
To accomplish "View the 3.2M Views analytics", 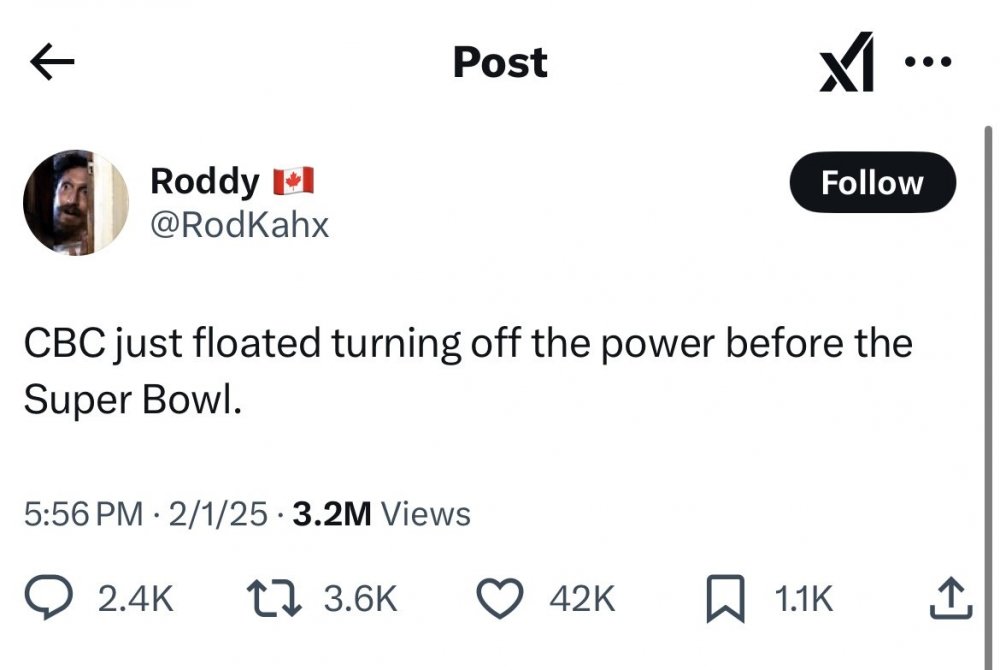I will [x=378, y=514].
